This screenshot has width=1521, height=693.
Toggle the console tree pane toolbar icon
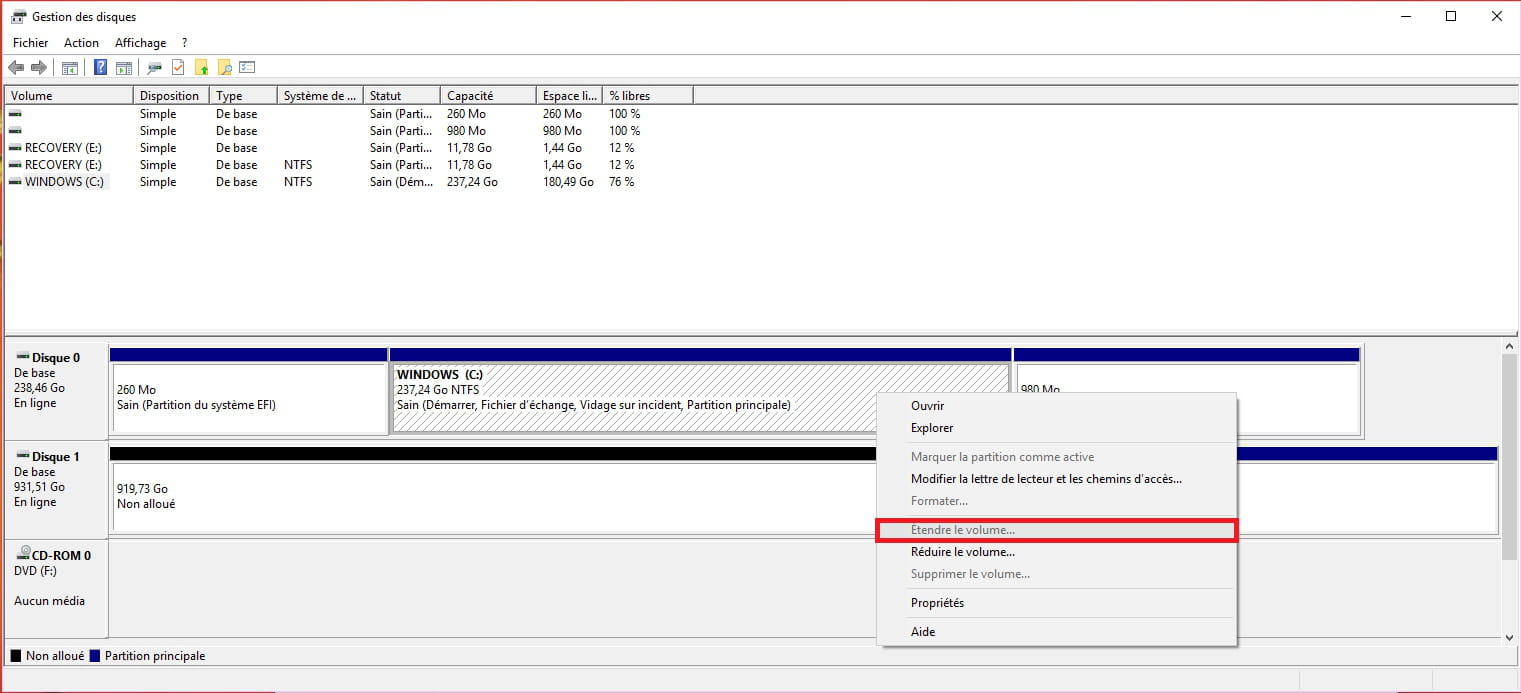(70, 68)
